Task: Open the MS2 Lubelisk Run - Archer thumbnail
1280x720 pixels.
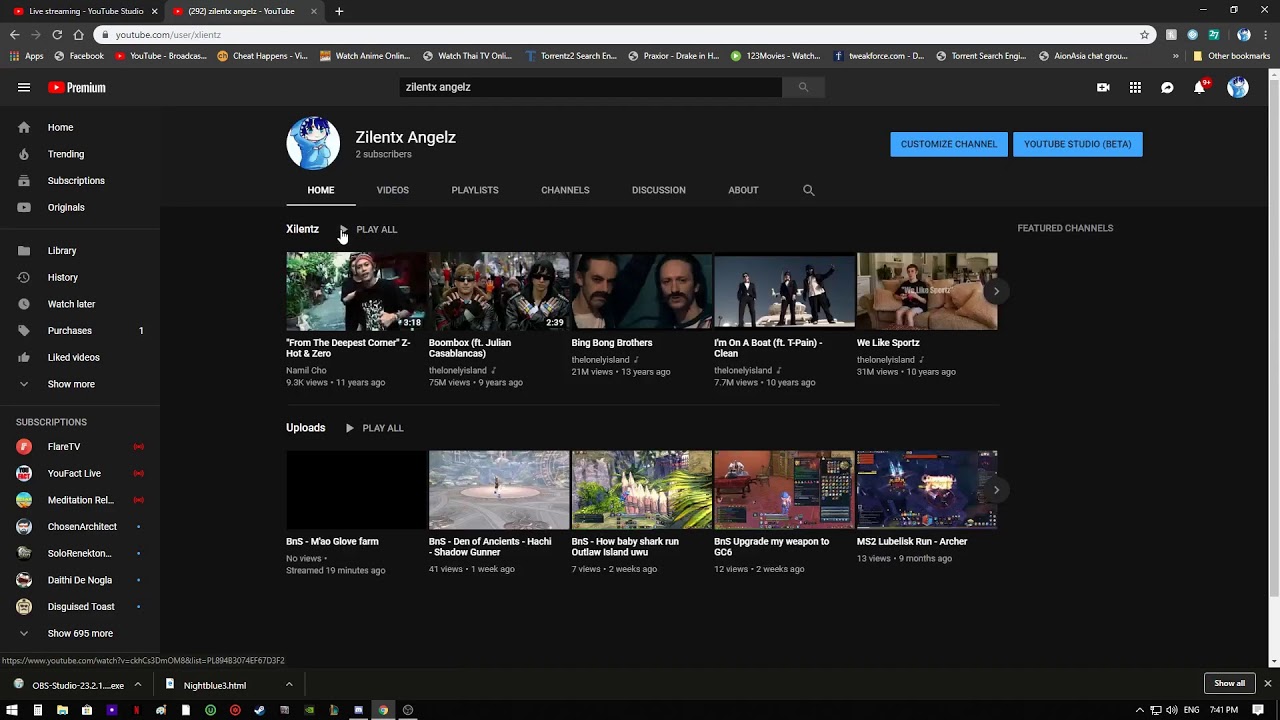Action: tap(927, 489)
